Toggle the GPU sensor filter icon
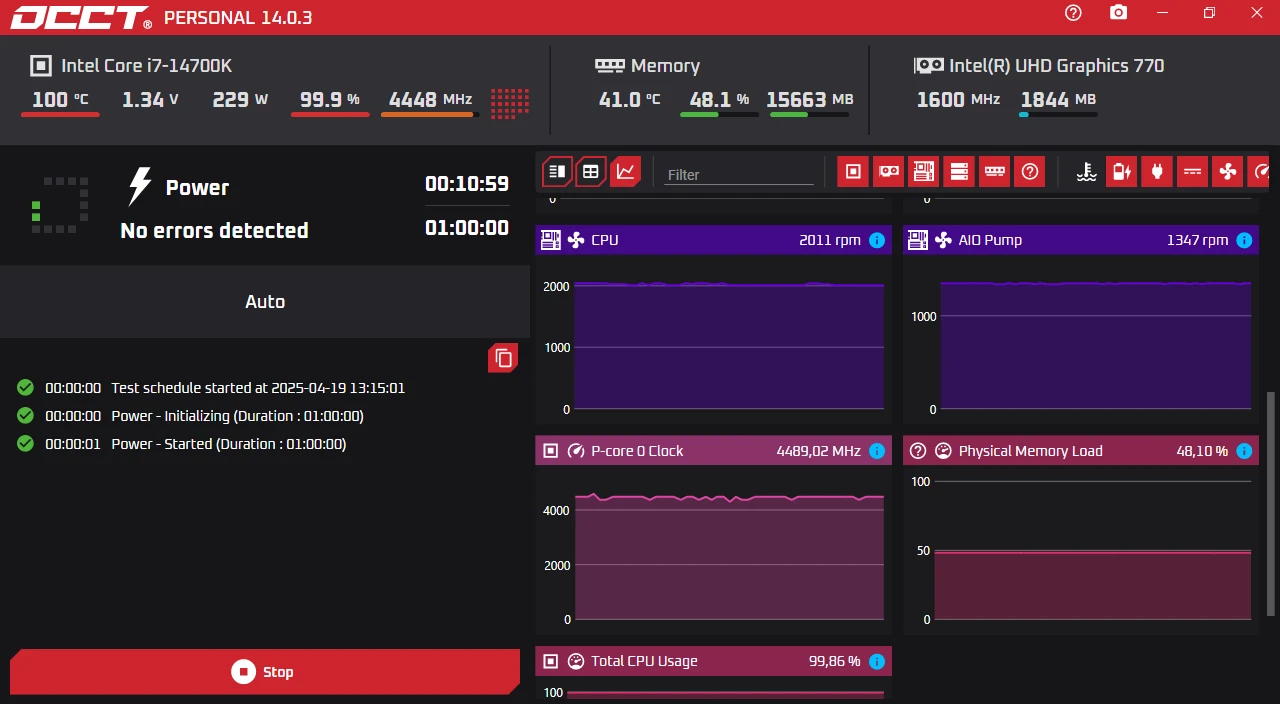 [888, 171]
